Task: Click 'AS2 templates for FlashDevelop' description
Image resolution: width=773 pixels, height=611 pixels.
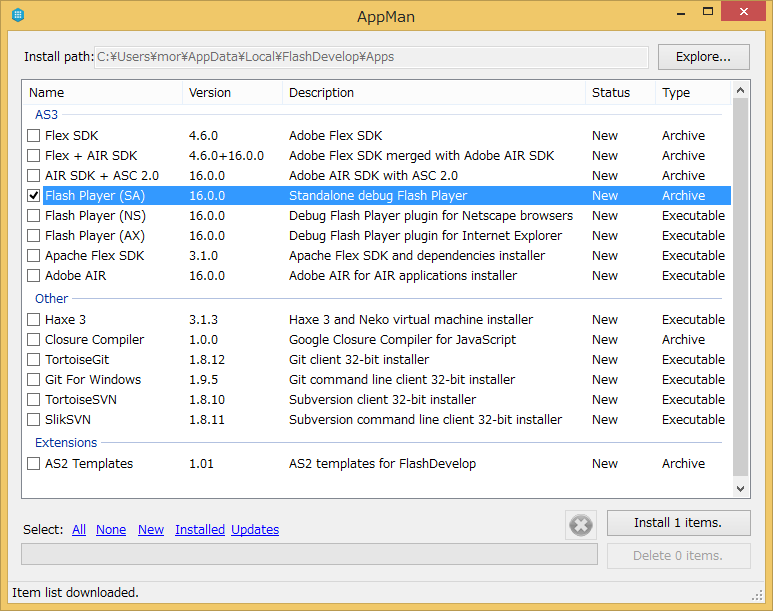Action: [x=383, y=464]
